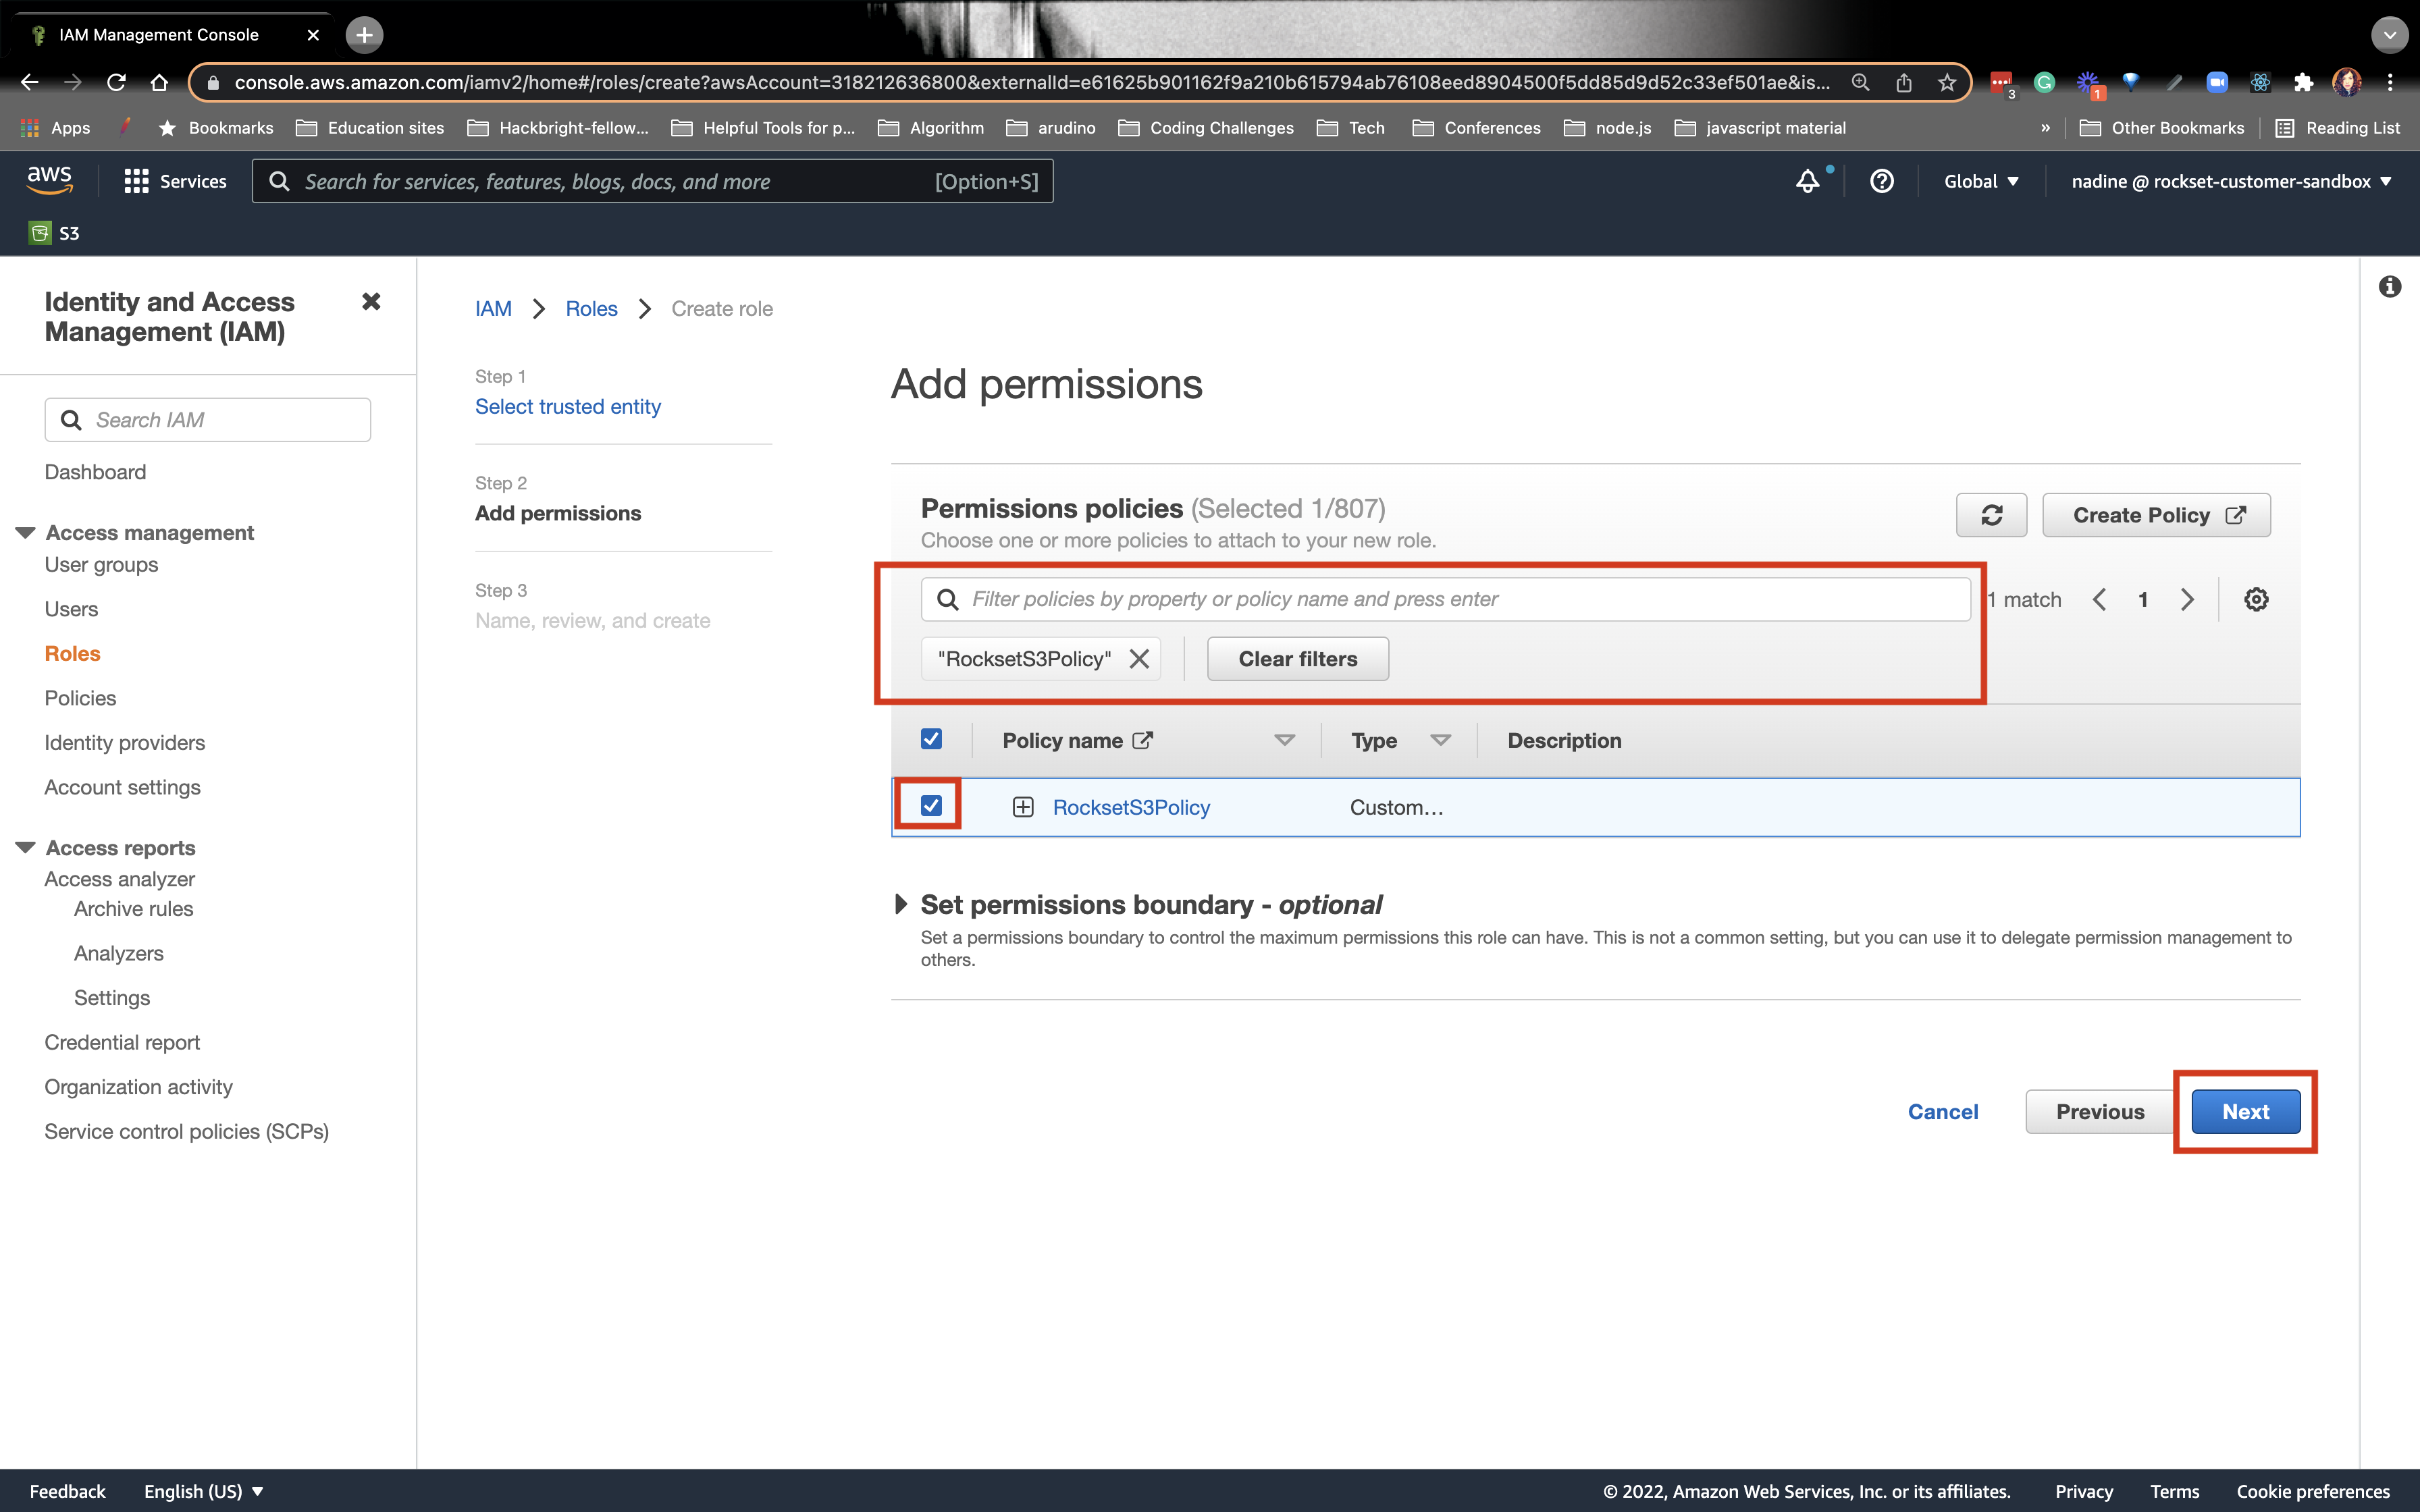Open the Global region dropdown

pos(1981,181)
